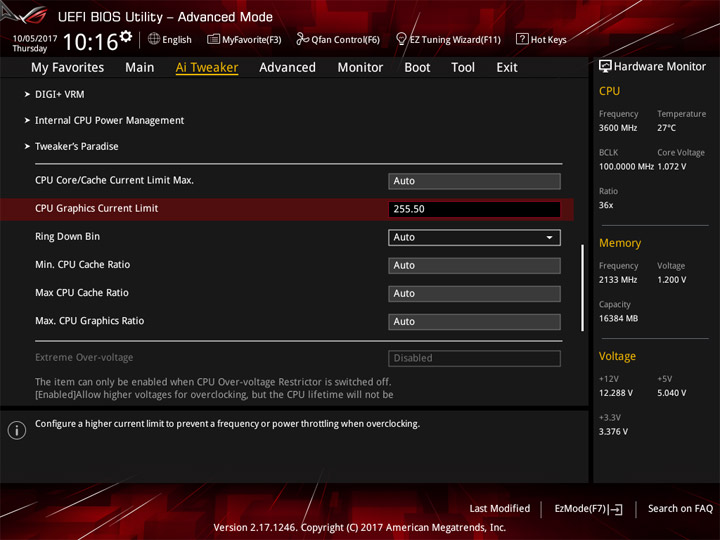Click the Qfan Control fan icon

(302, 39)
